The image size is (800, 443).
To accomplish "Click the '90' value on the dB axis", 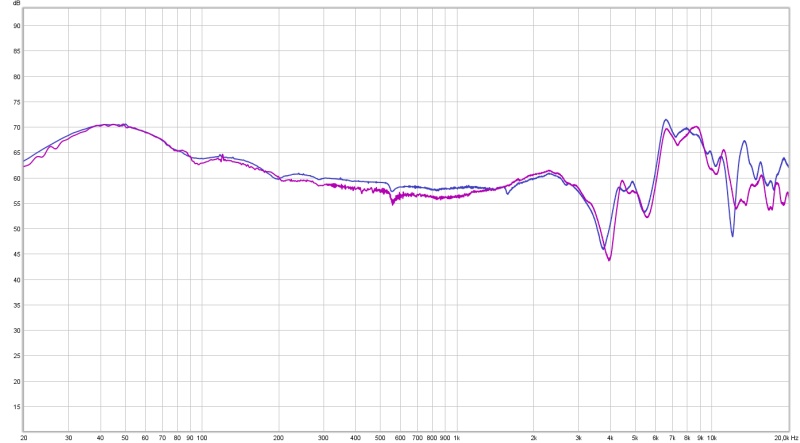I will 15,25.
